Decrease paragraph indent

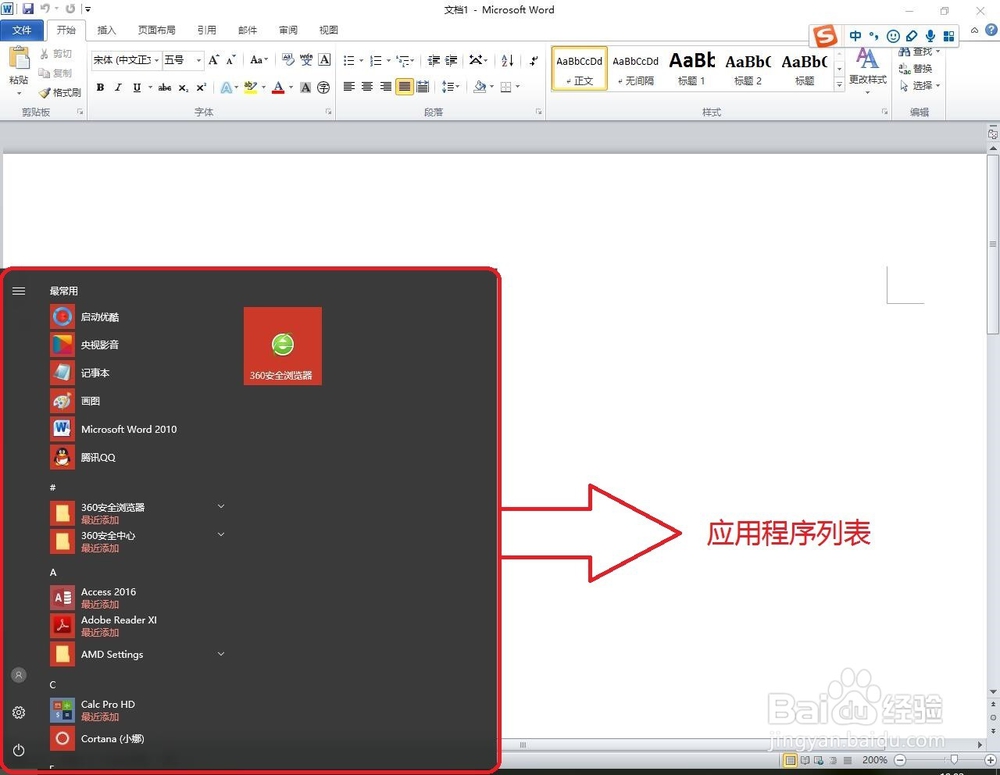[434, 60]
